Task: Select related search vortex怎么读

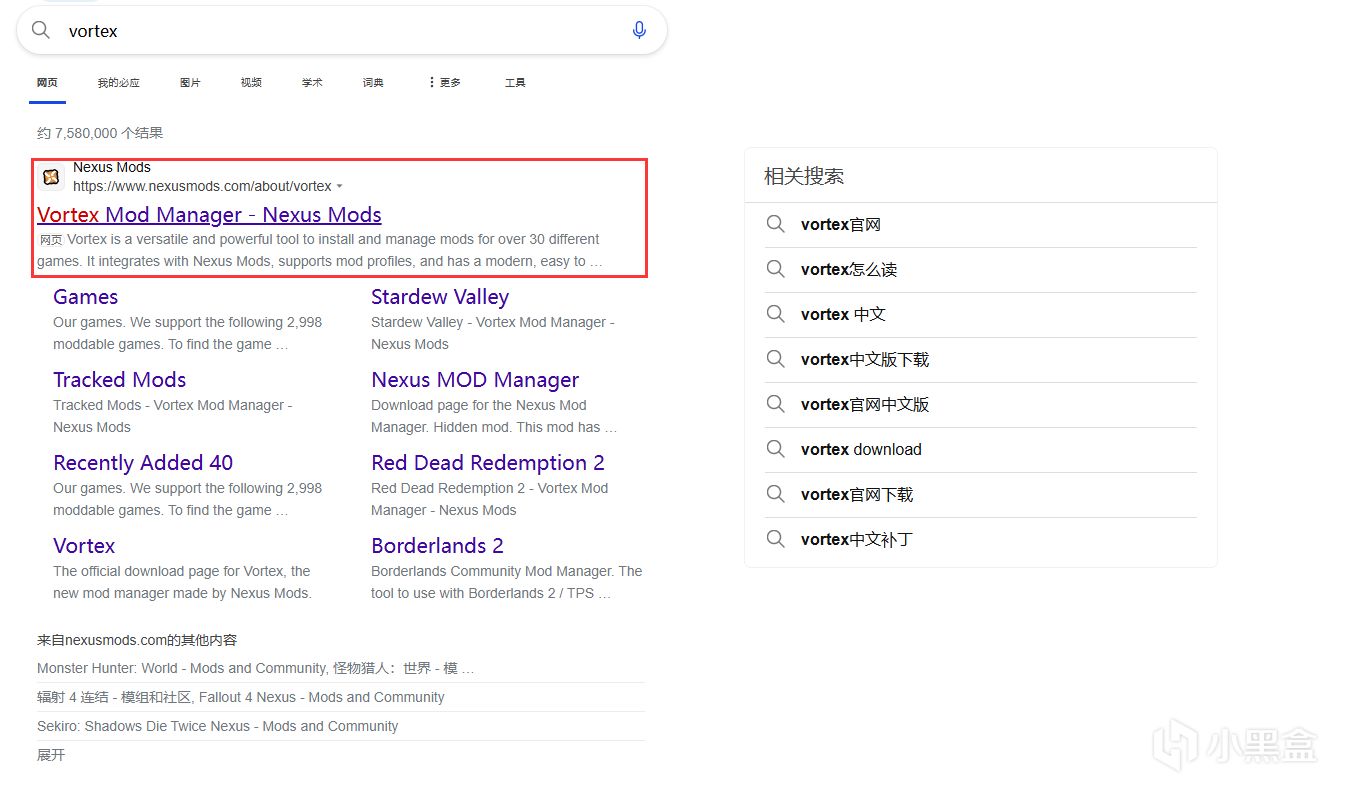Action: click(849, 270)
